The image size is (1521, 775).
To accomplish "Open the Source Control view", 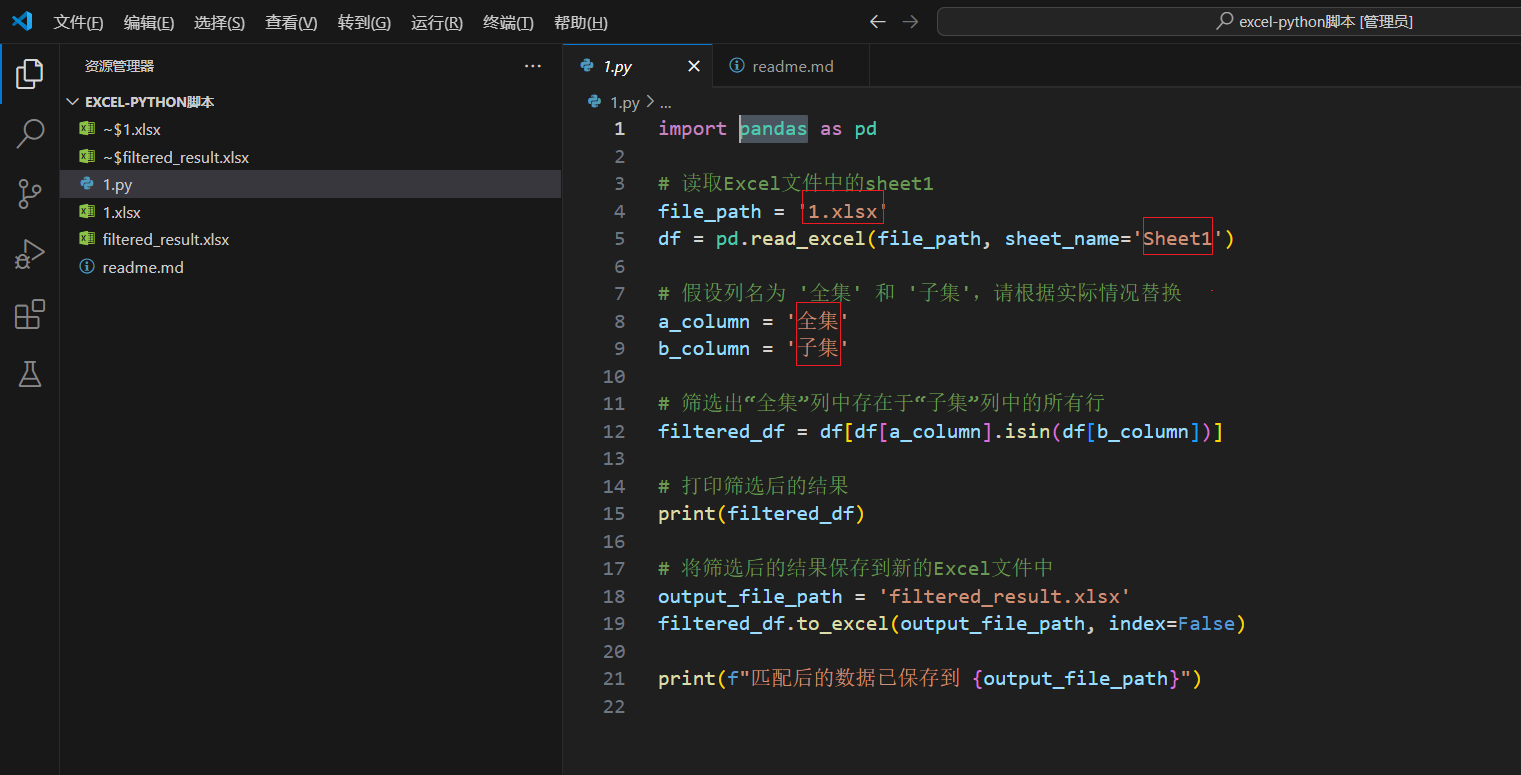I will [x=30, y=194].
